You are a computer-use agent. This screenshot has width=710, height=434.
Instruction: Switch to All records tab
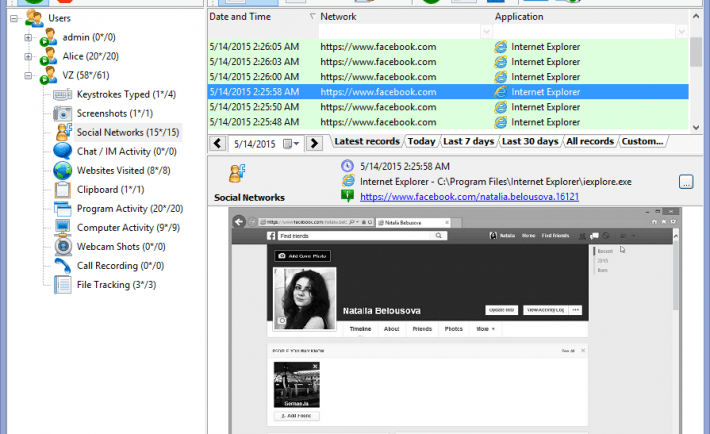590,142
